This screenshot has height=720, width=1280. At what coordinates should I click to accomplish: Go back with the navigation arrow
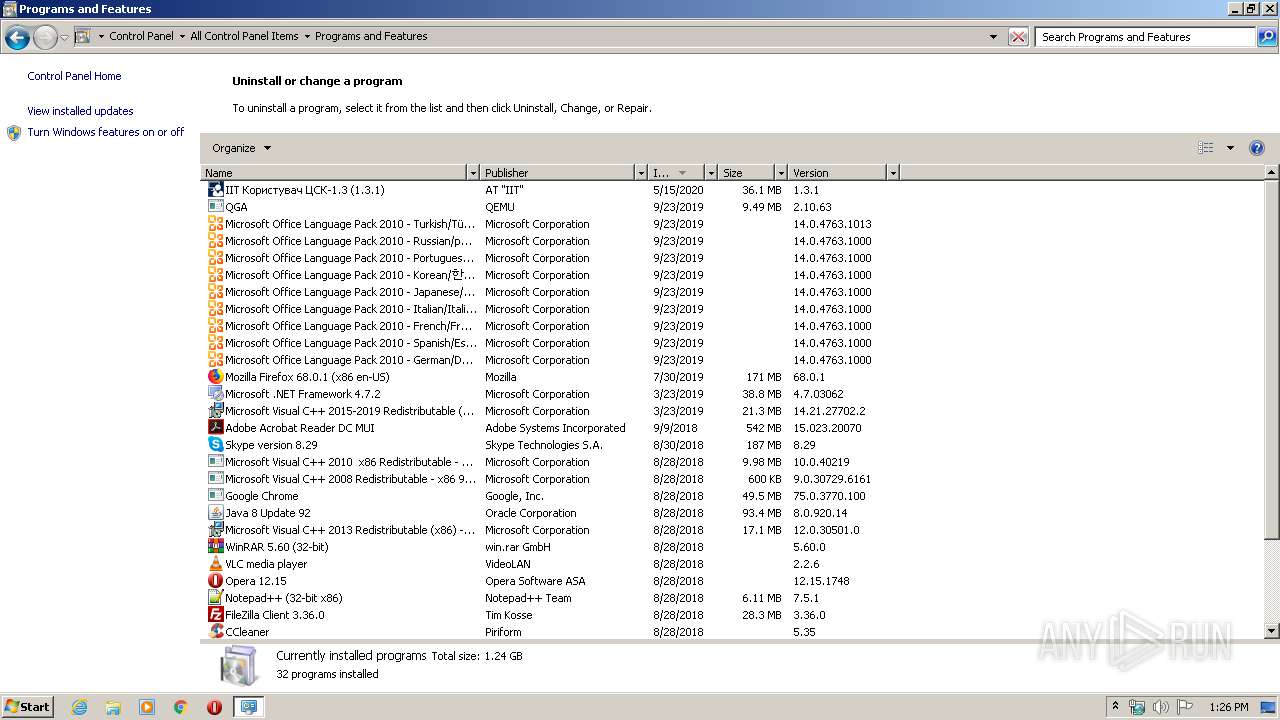(x=17, y=37)
